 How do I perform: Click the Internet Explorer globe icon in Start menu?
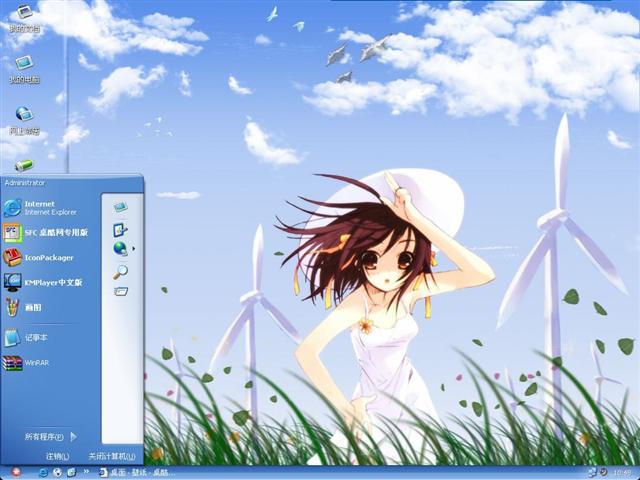[x=12, y=208]
